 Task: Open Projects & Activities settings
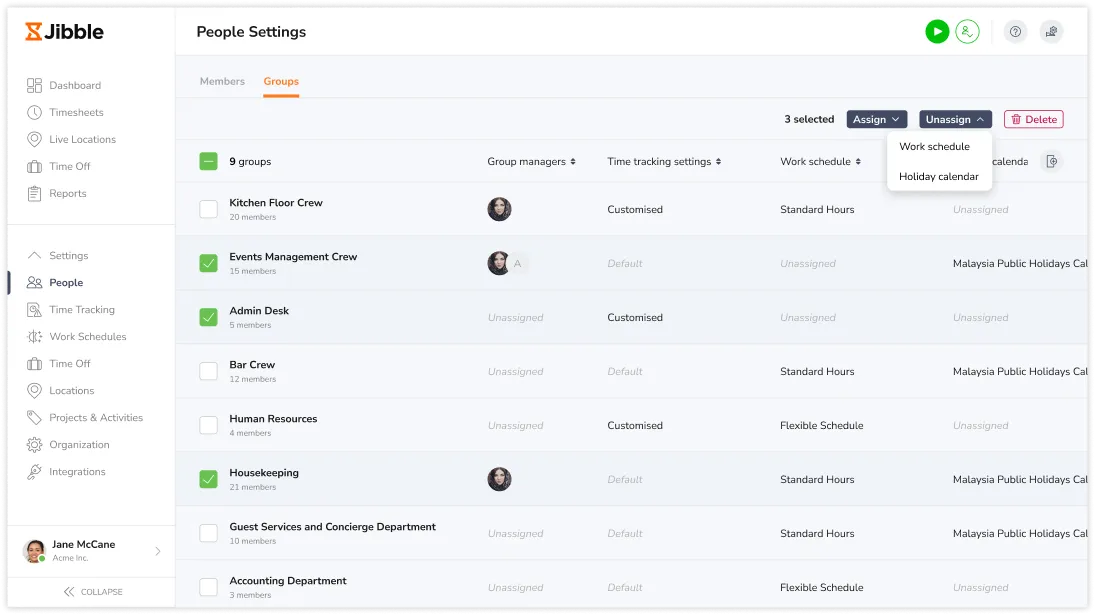96,418
